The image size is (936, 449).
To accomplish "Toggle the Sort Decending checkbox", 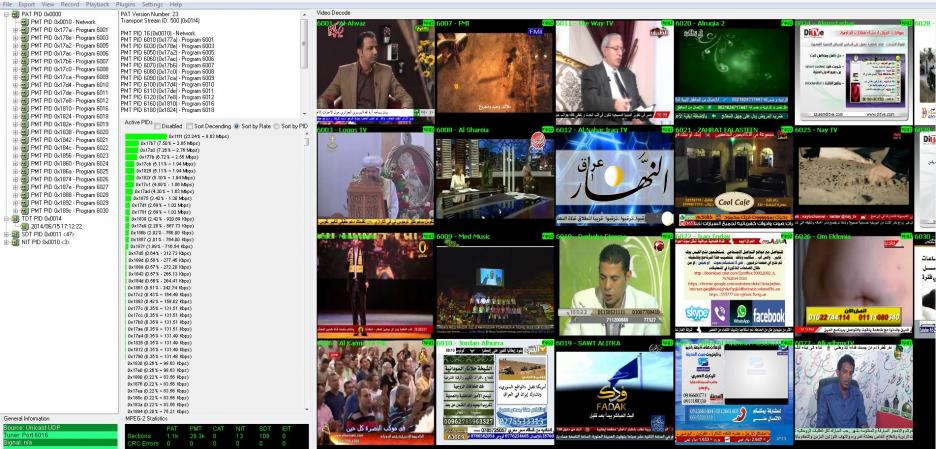I will 189,126.
